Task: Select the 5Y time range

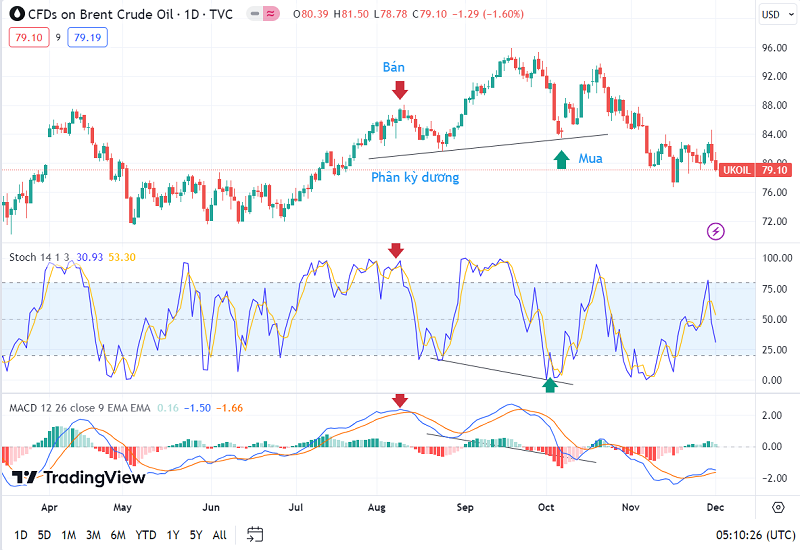Action: [195, 534]
